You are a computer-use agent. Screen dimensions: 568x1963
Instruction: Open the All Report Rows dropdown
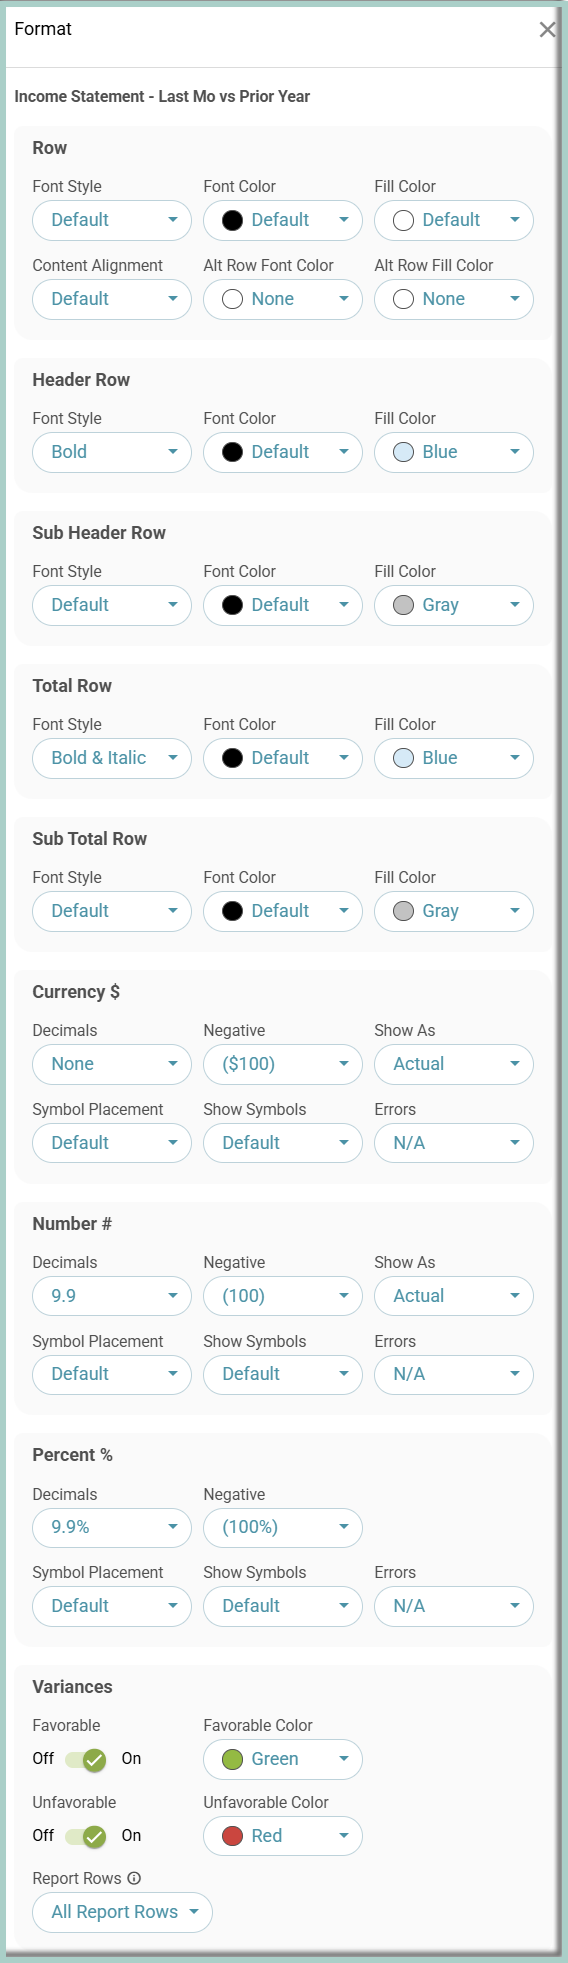pos(123,1912)
